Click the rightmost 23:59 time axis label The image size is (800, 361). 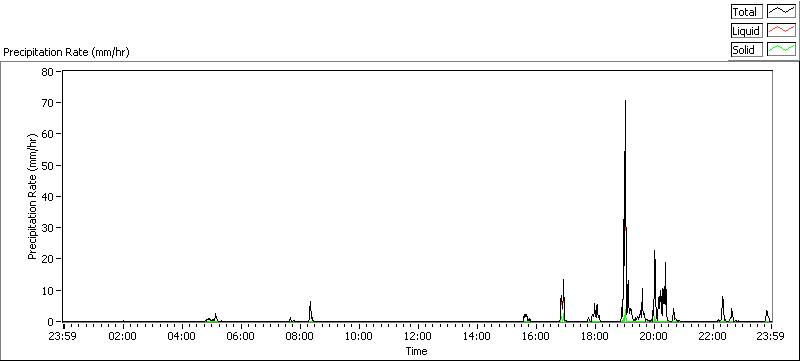[x=771, y=336]
